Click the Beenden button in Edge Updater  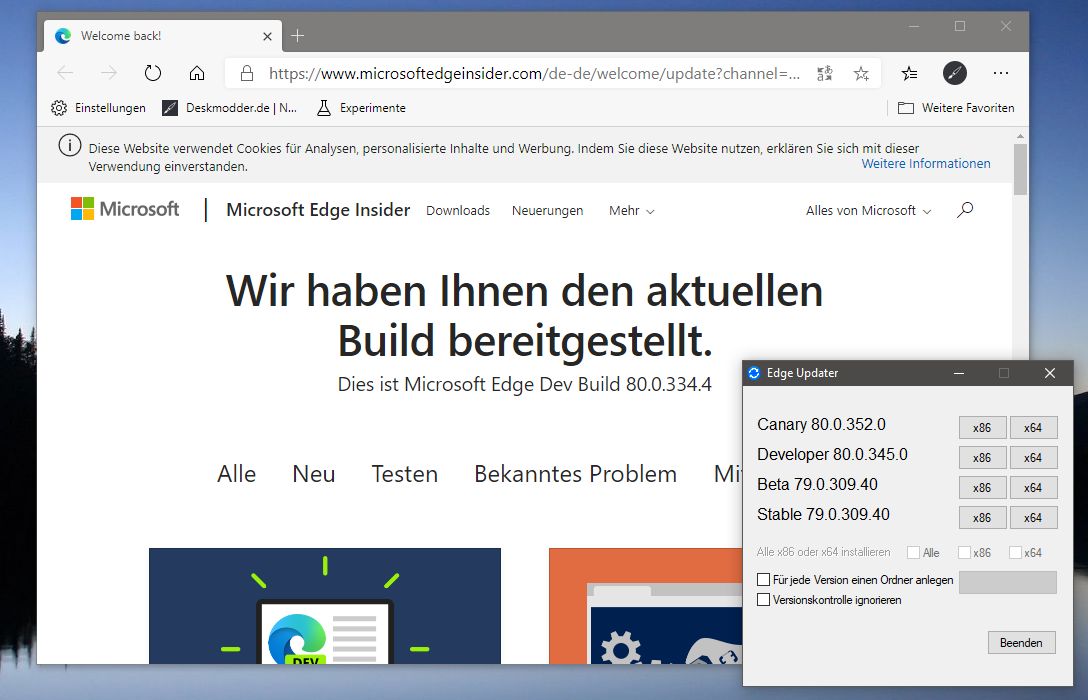pos(1021,642)
